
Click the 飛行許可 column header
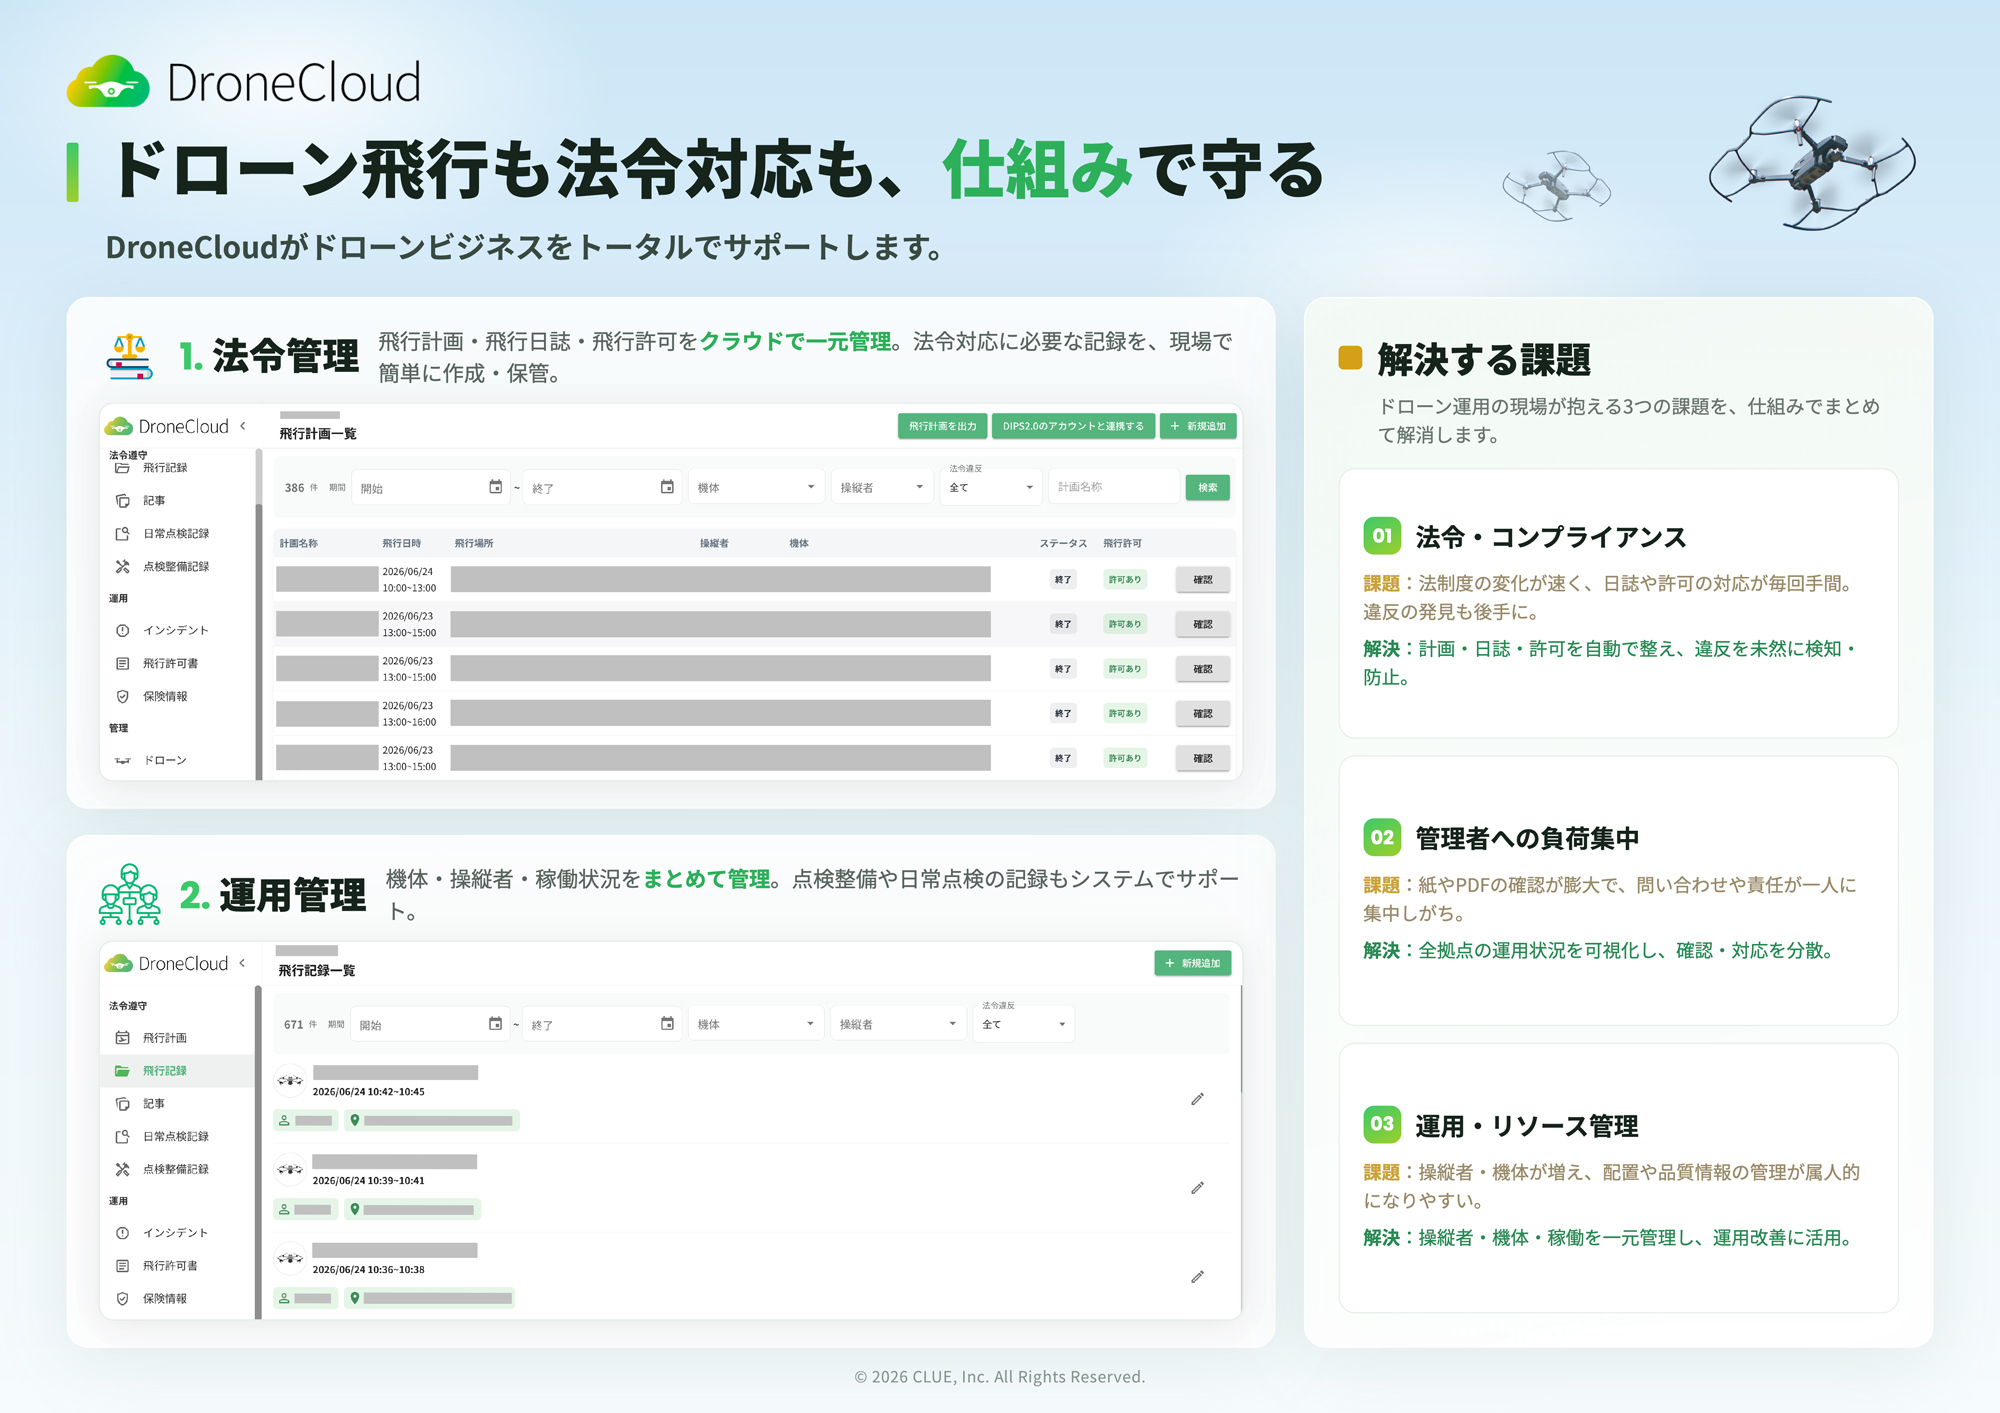tap(1123, 544)
